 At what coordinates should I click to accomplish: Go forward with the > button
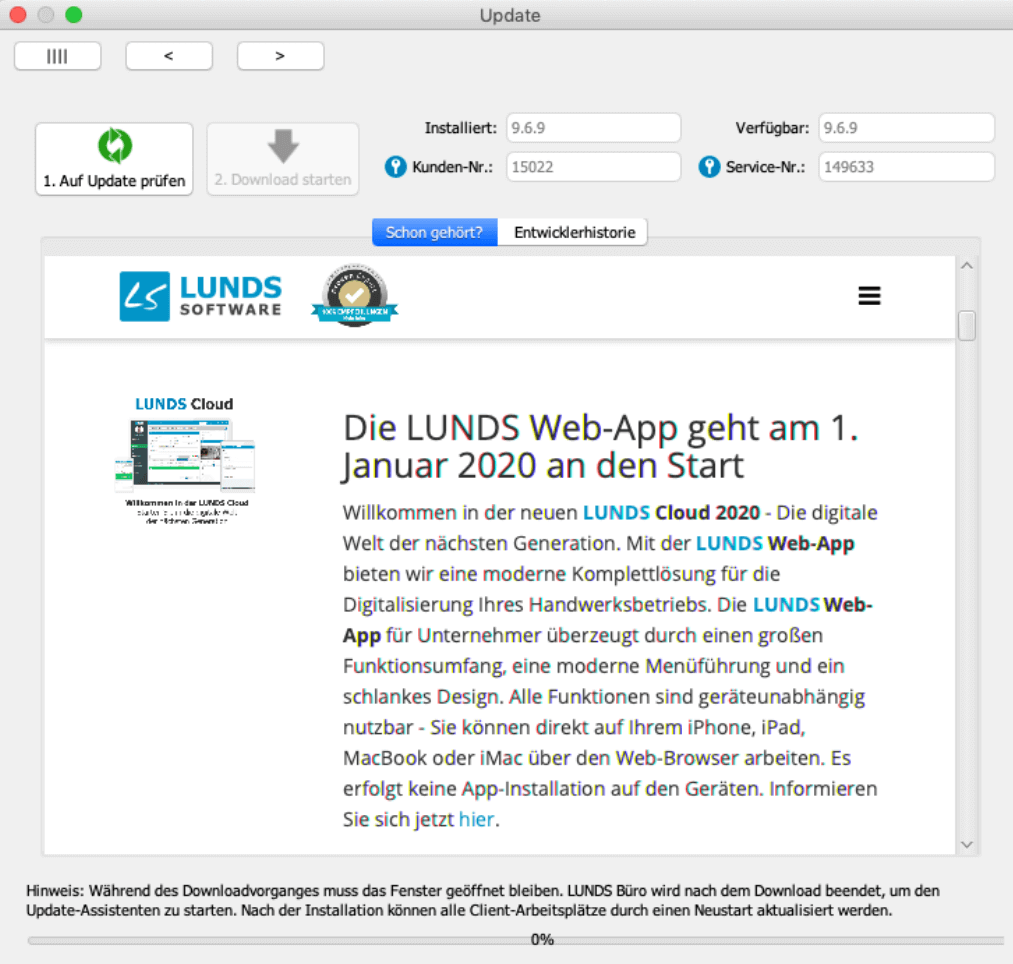point(280,56)
